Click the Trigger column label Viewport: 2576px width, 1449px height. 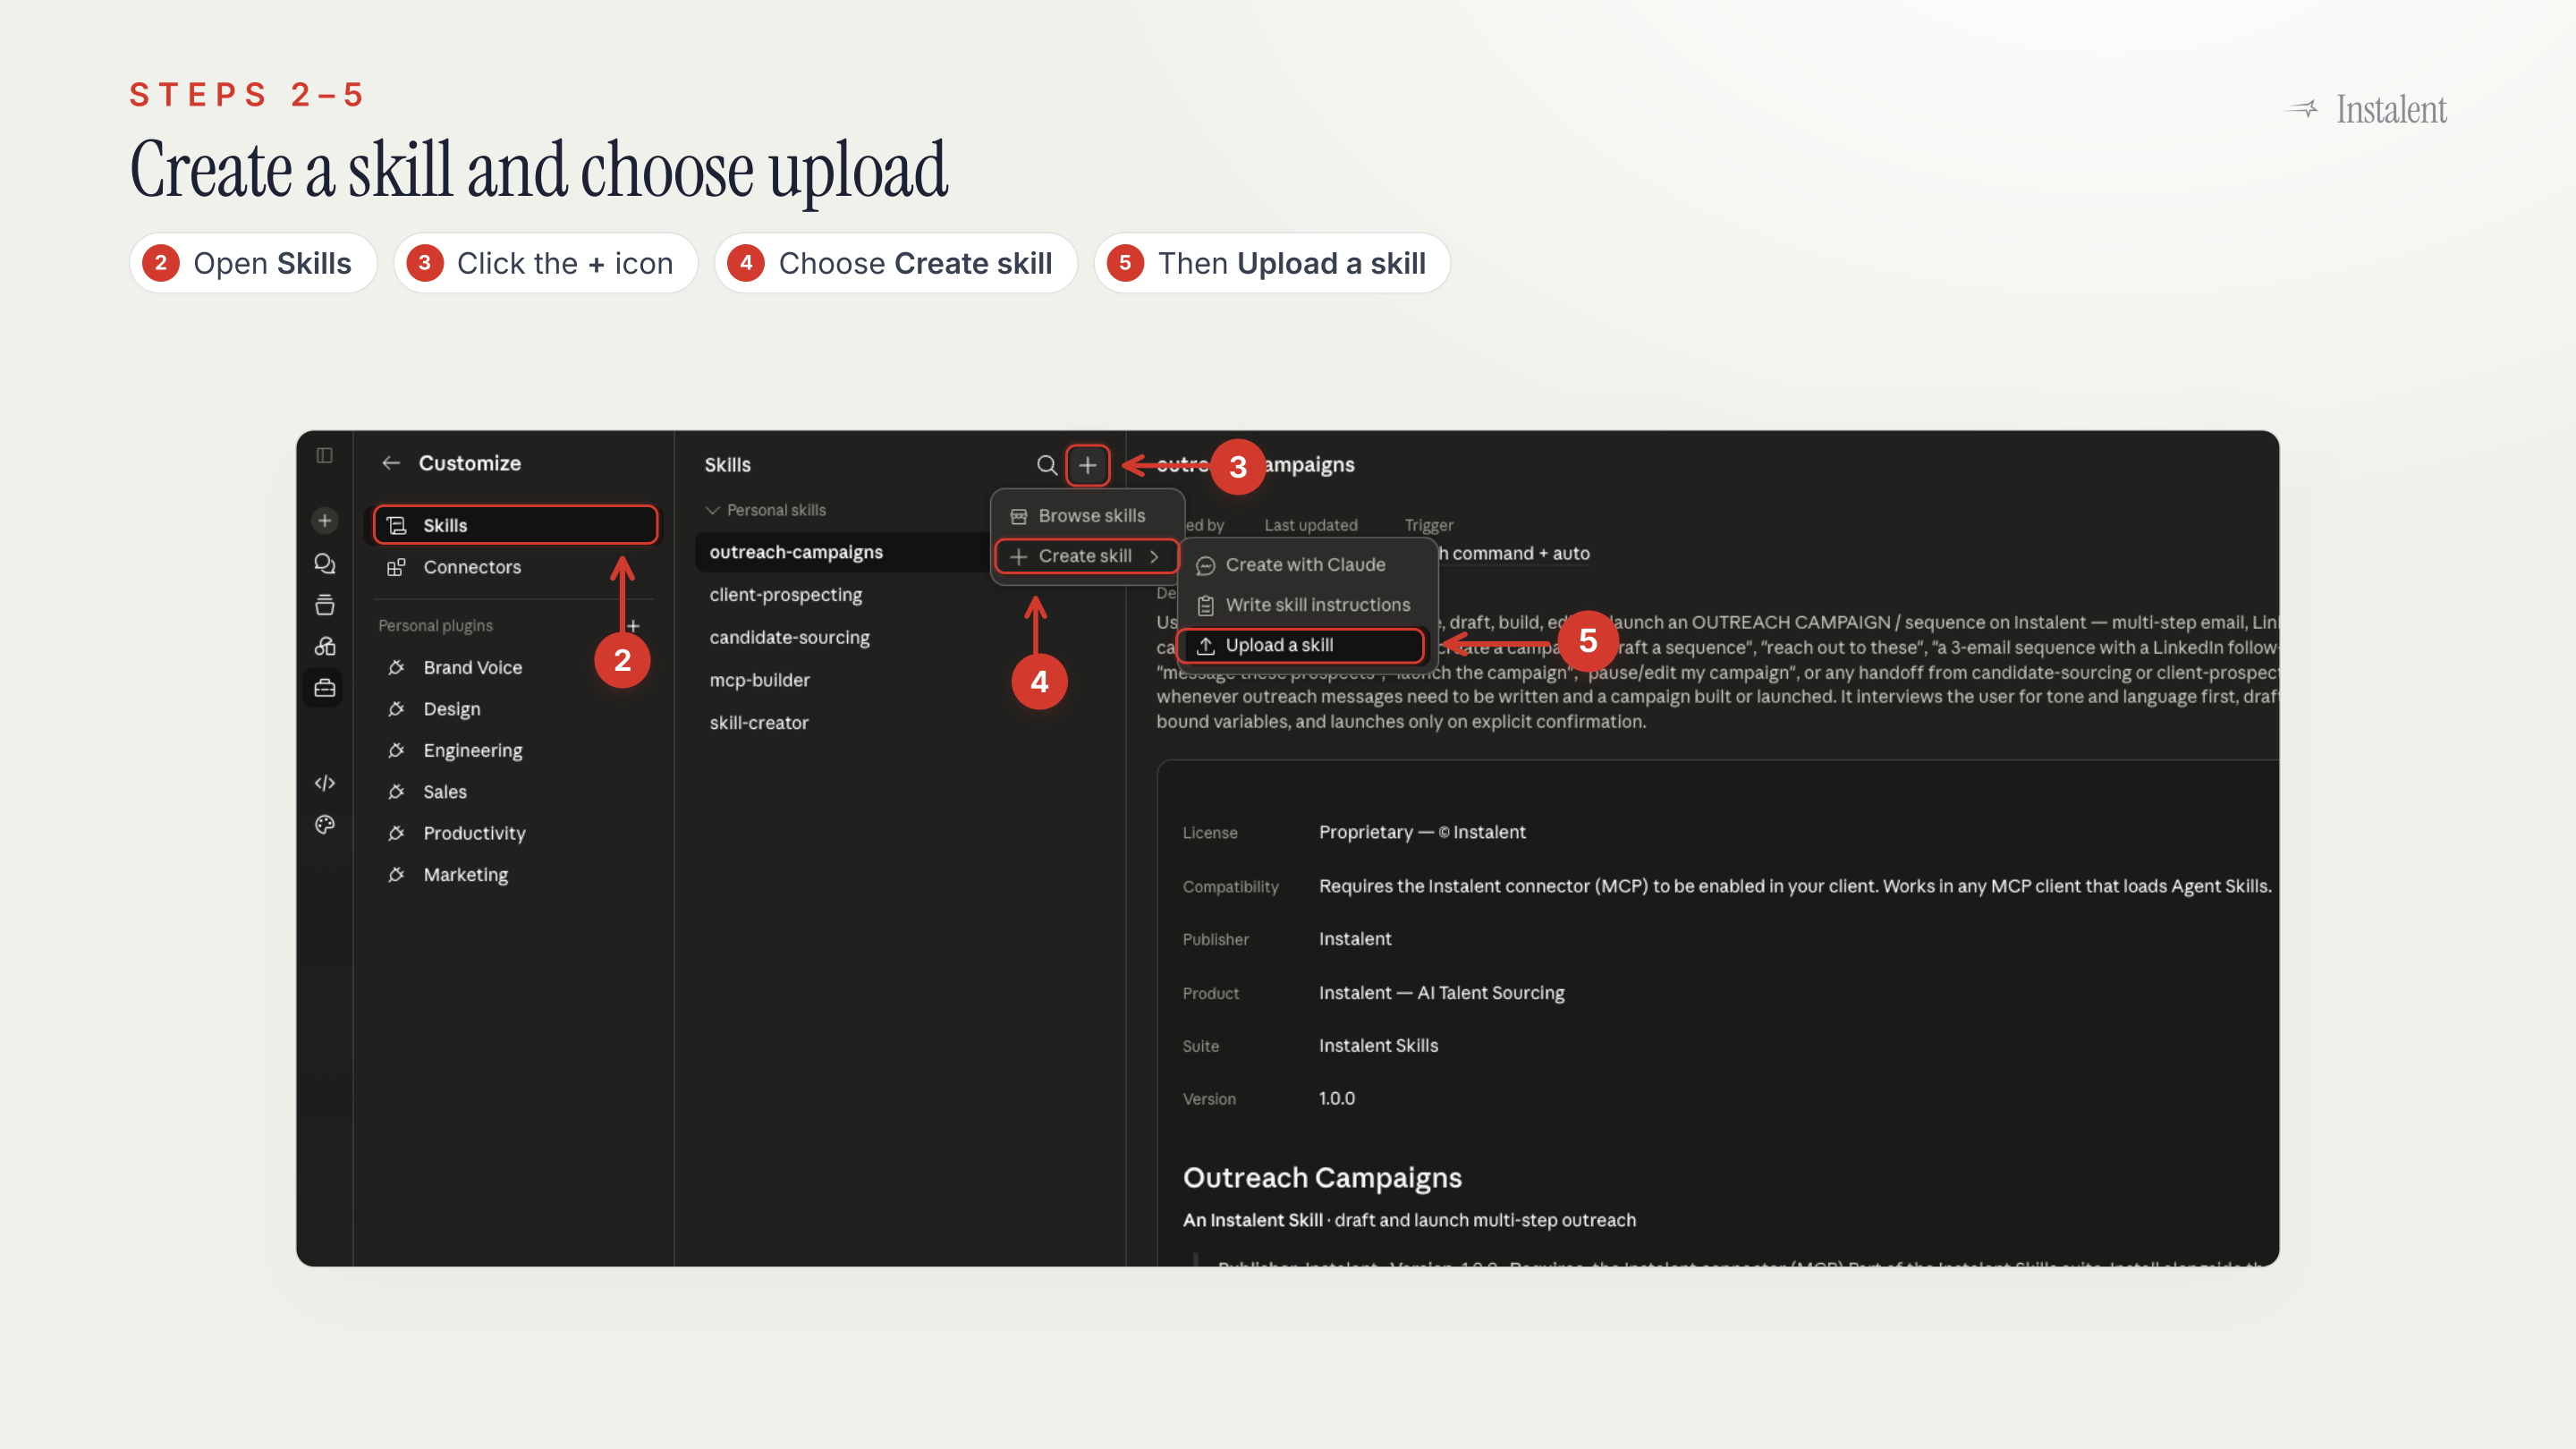click(1428, 525)
